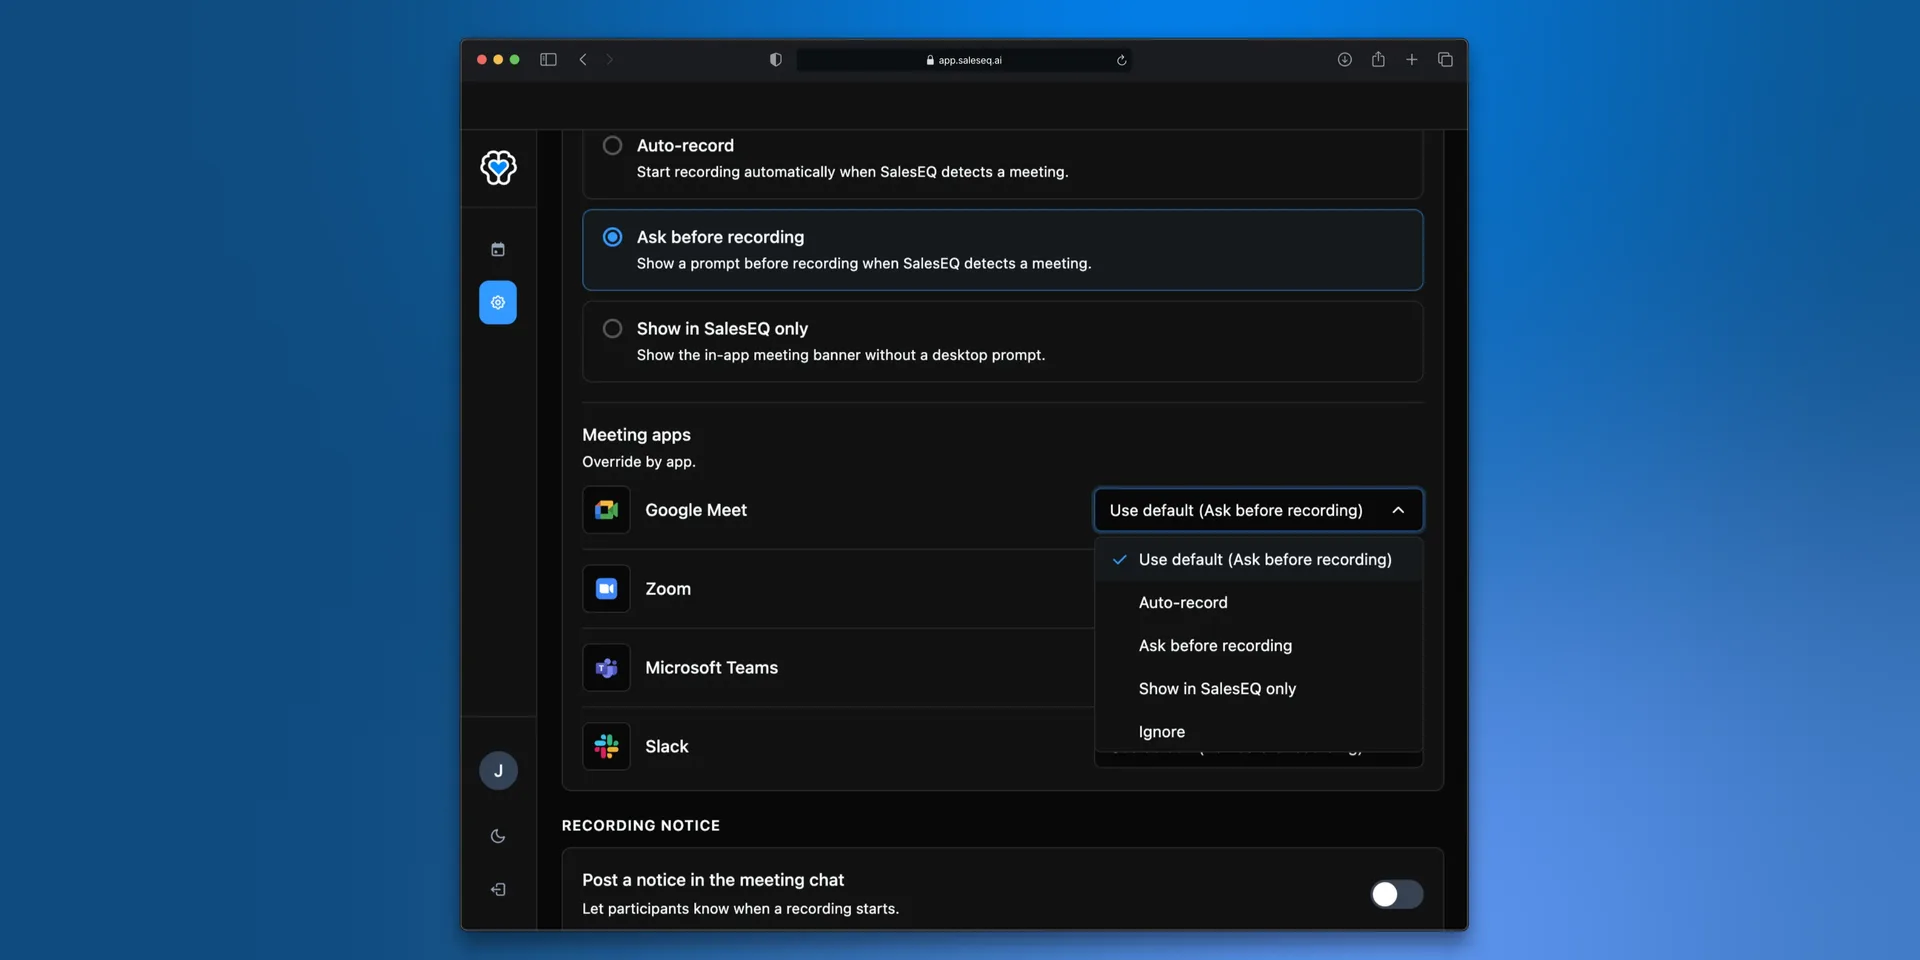Choose Auto-record from the dropdown list
Screen dimensions: 1920x960
(x=1258, y=603)
